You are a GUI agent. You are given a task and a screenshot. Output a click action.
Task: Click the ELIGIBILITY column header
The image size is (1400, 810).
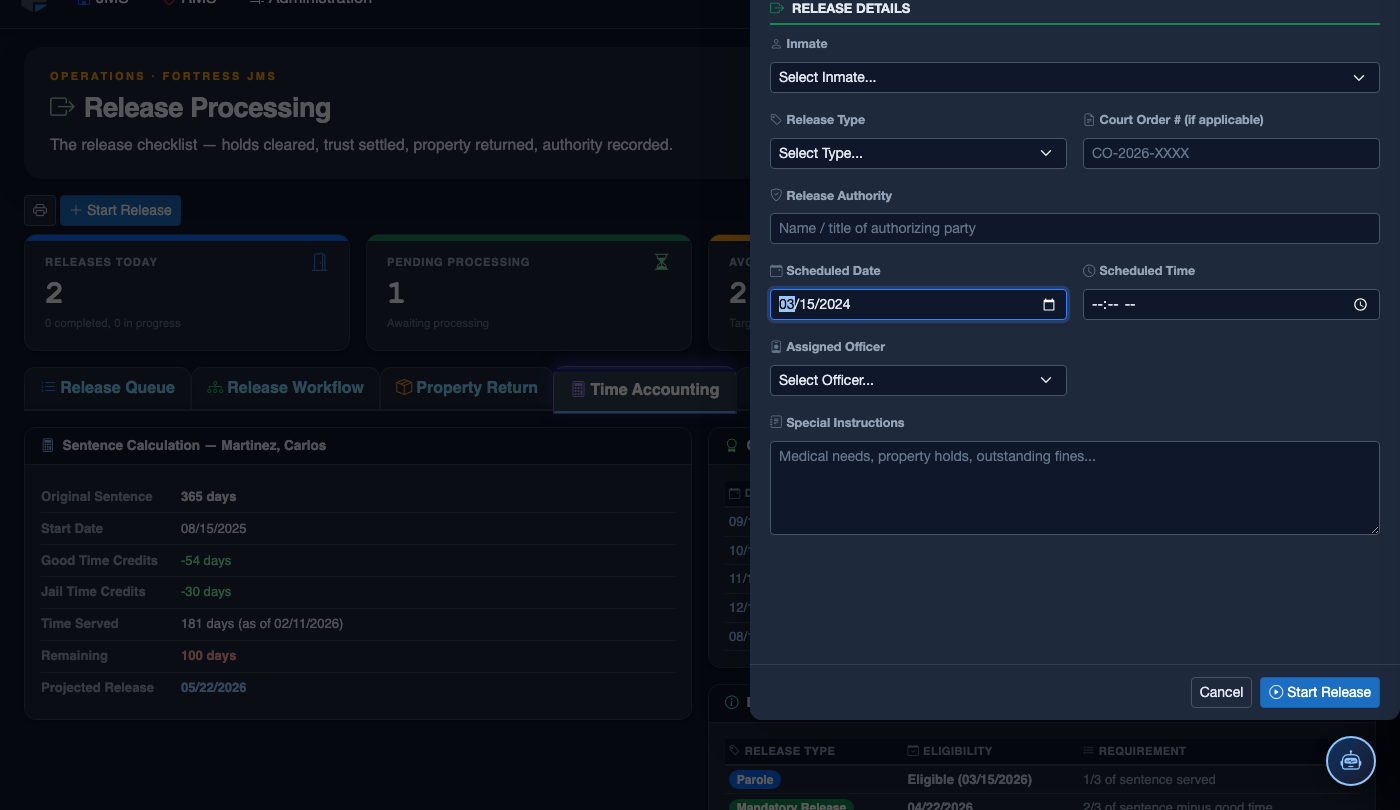pos(949,750)
